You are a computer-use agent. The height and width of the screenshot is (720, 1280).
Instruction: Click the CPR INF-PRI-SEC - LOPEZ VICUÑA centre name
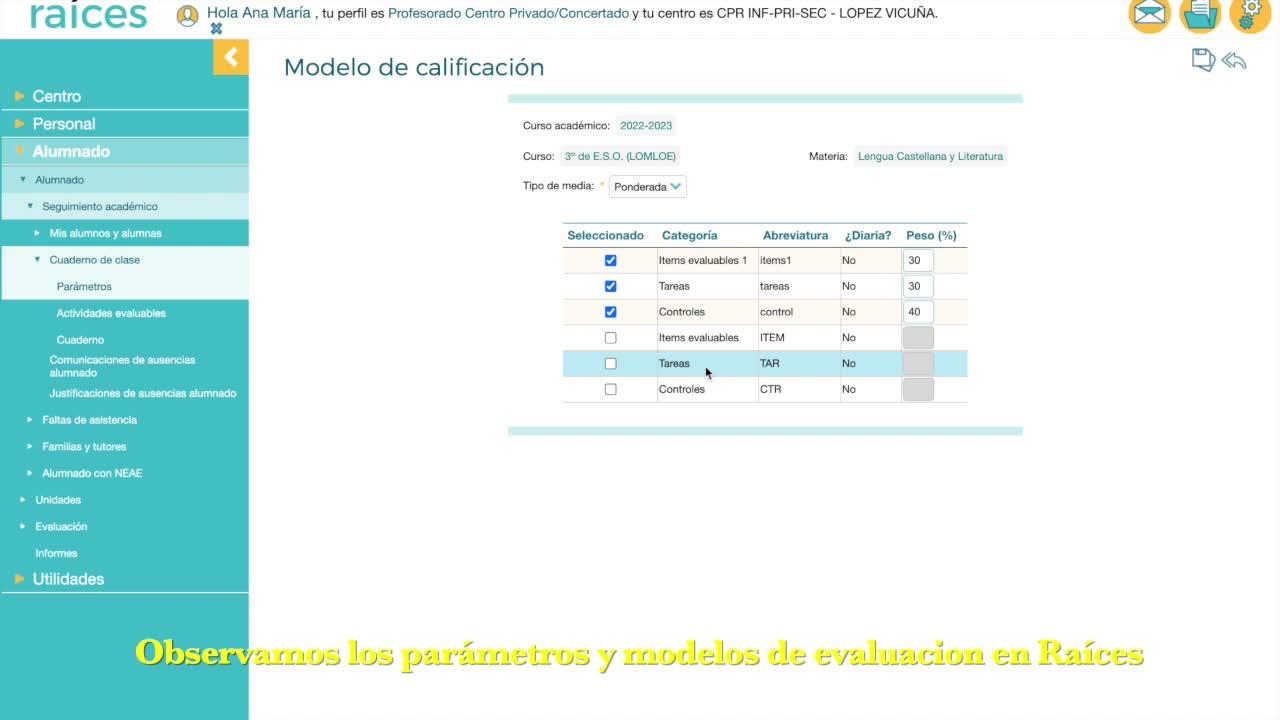[827, 13]
